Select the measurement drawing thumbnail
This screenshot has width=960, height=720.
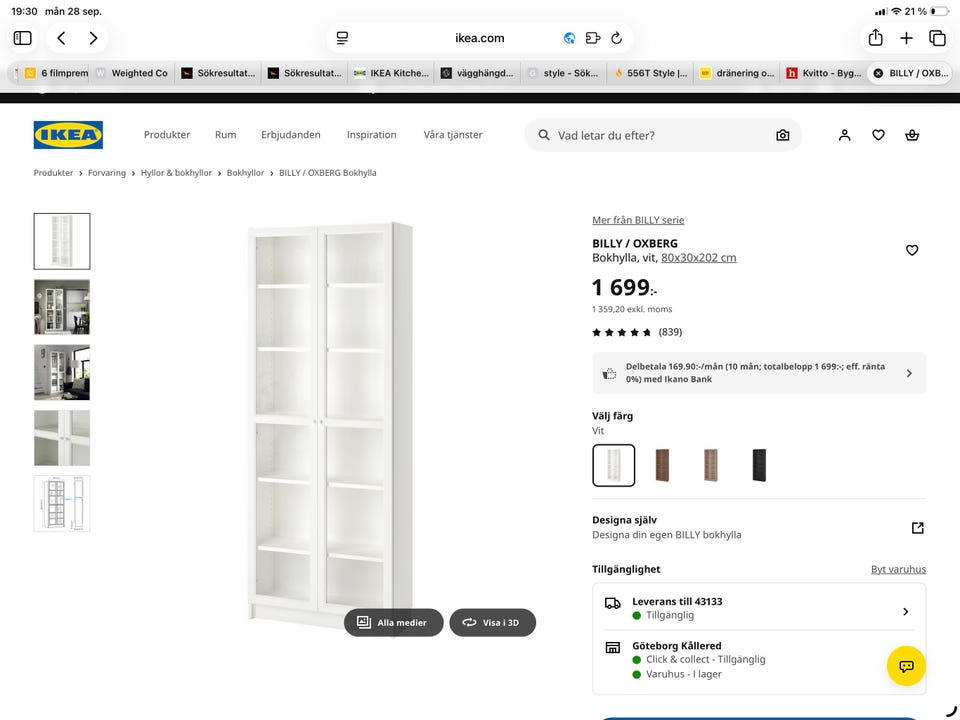[62, 503]
